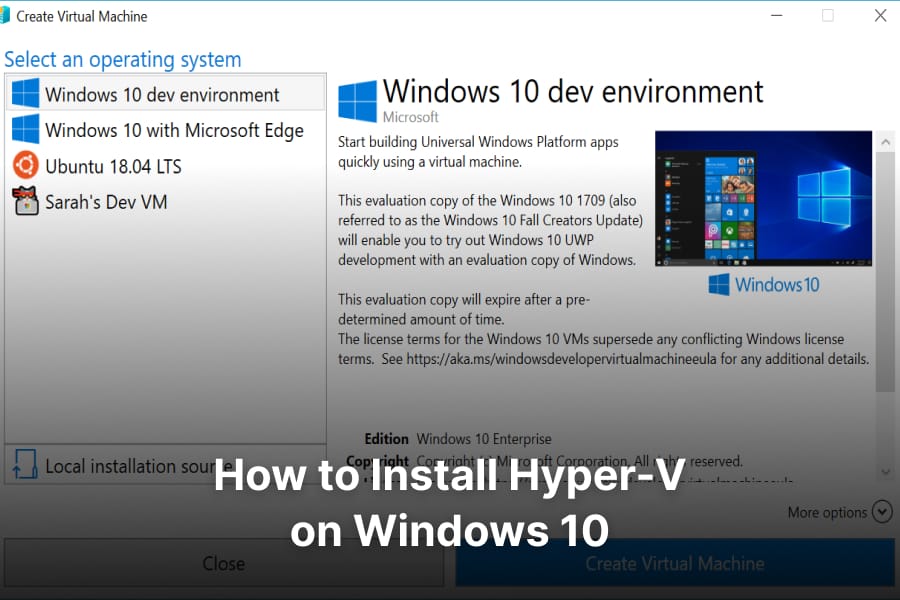Click the 'Windows 10 dev environment' details title
Image resolution: width=900 pixels, height=600 pixels.
click(x=573, y=91)
